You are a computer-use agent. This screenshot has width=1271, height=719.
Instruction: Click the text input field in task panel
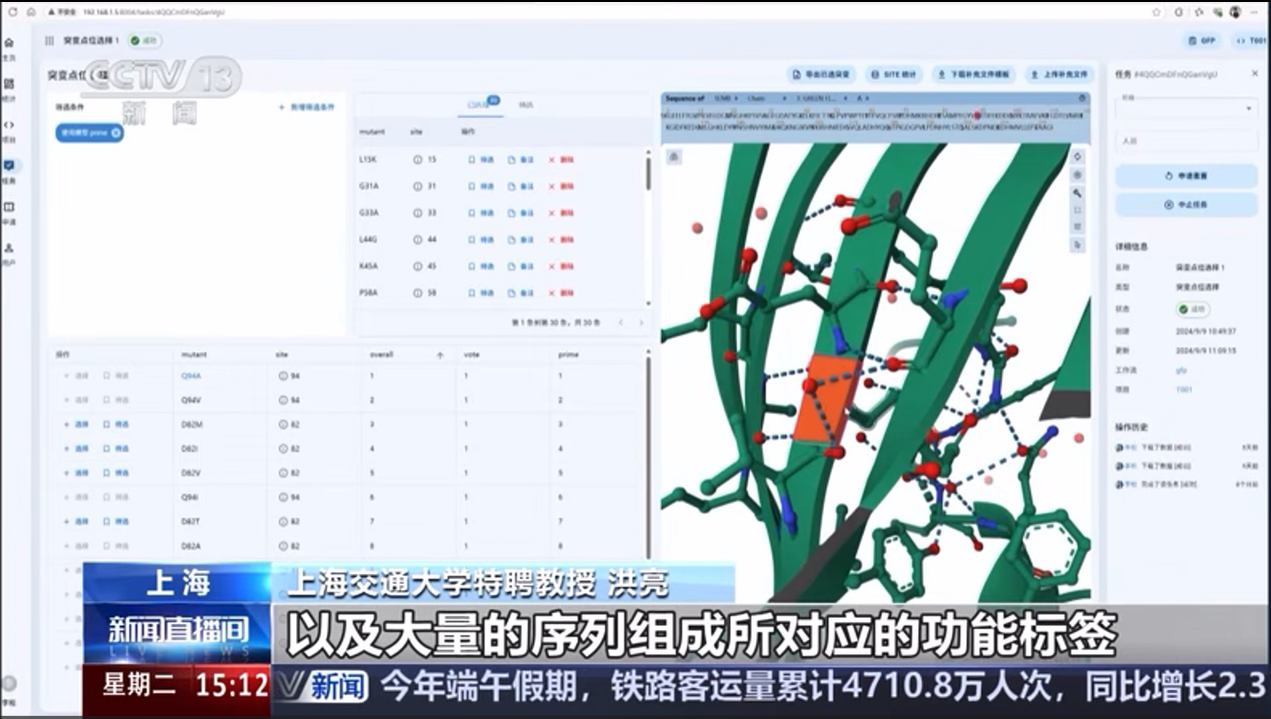[1186, 141]
